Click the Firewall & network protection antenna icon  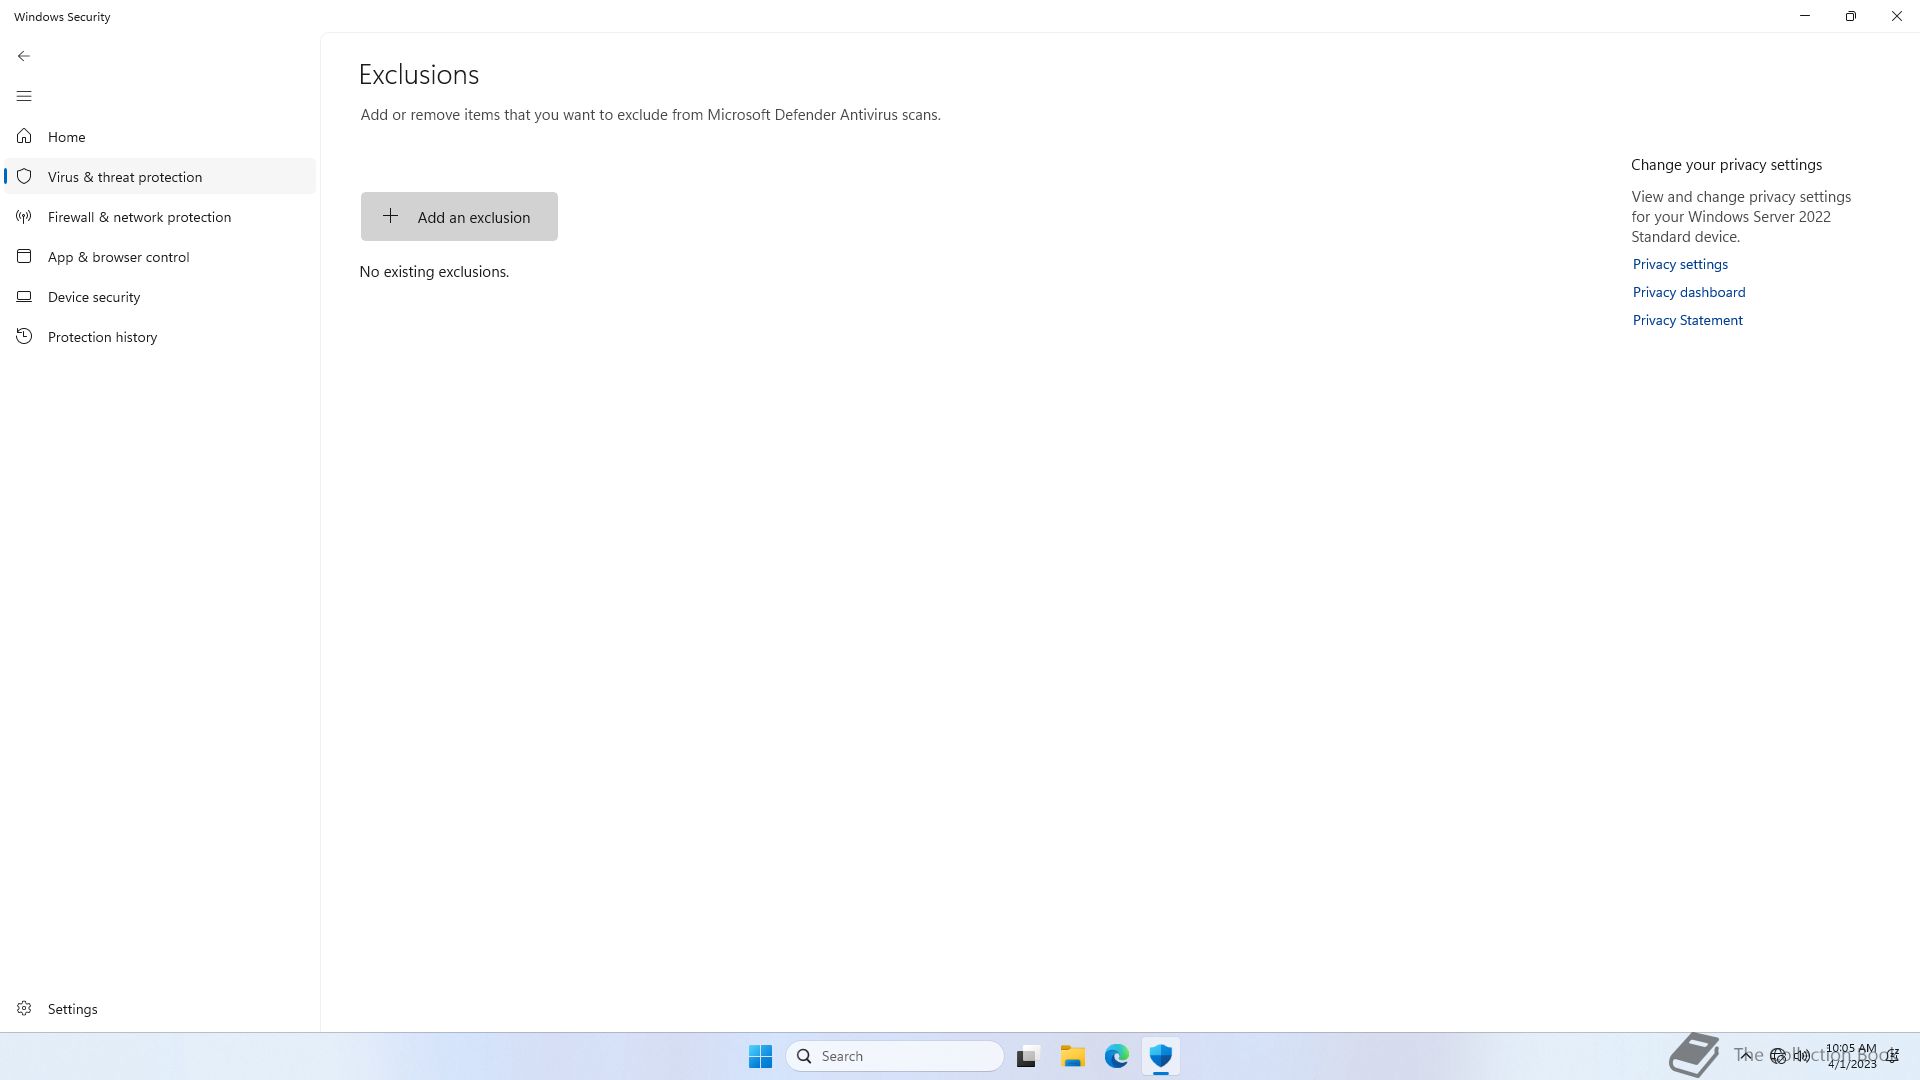pyautogui.click(x=24, y=216)
